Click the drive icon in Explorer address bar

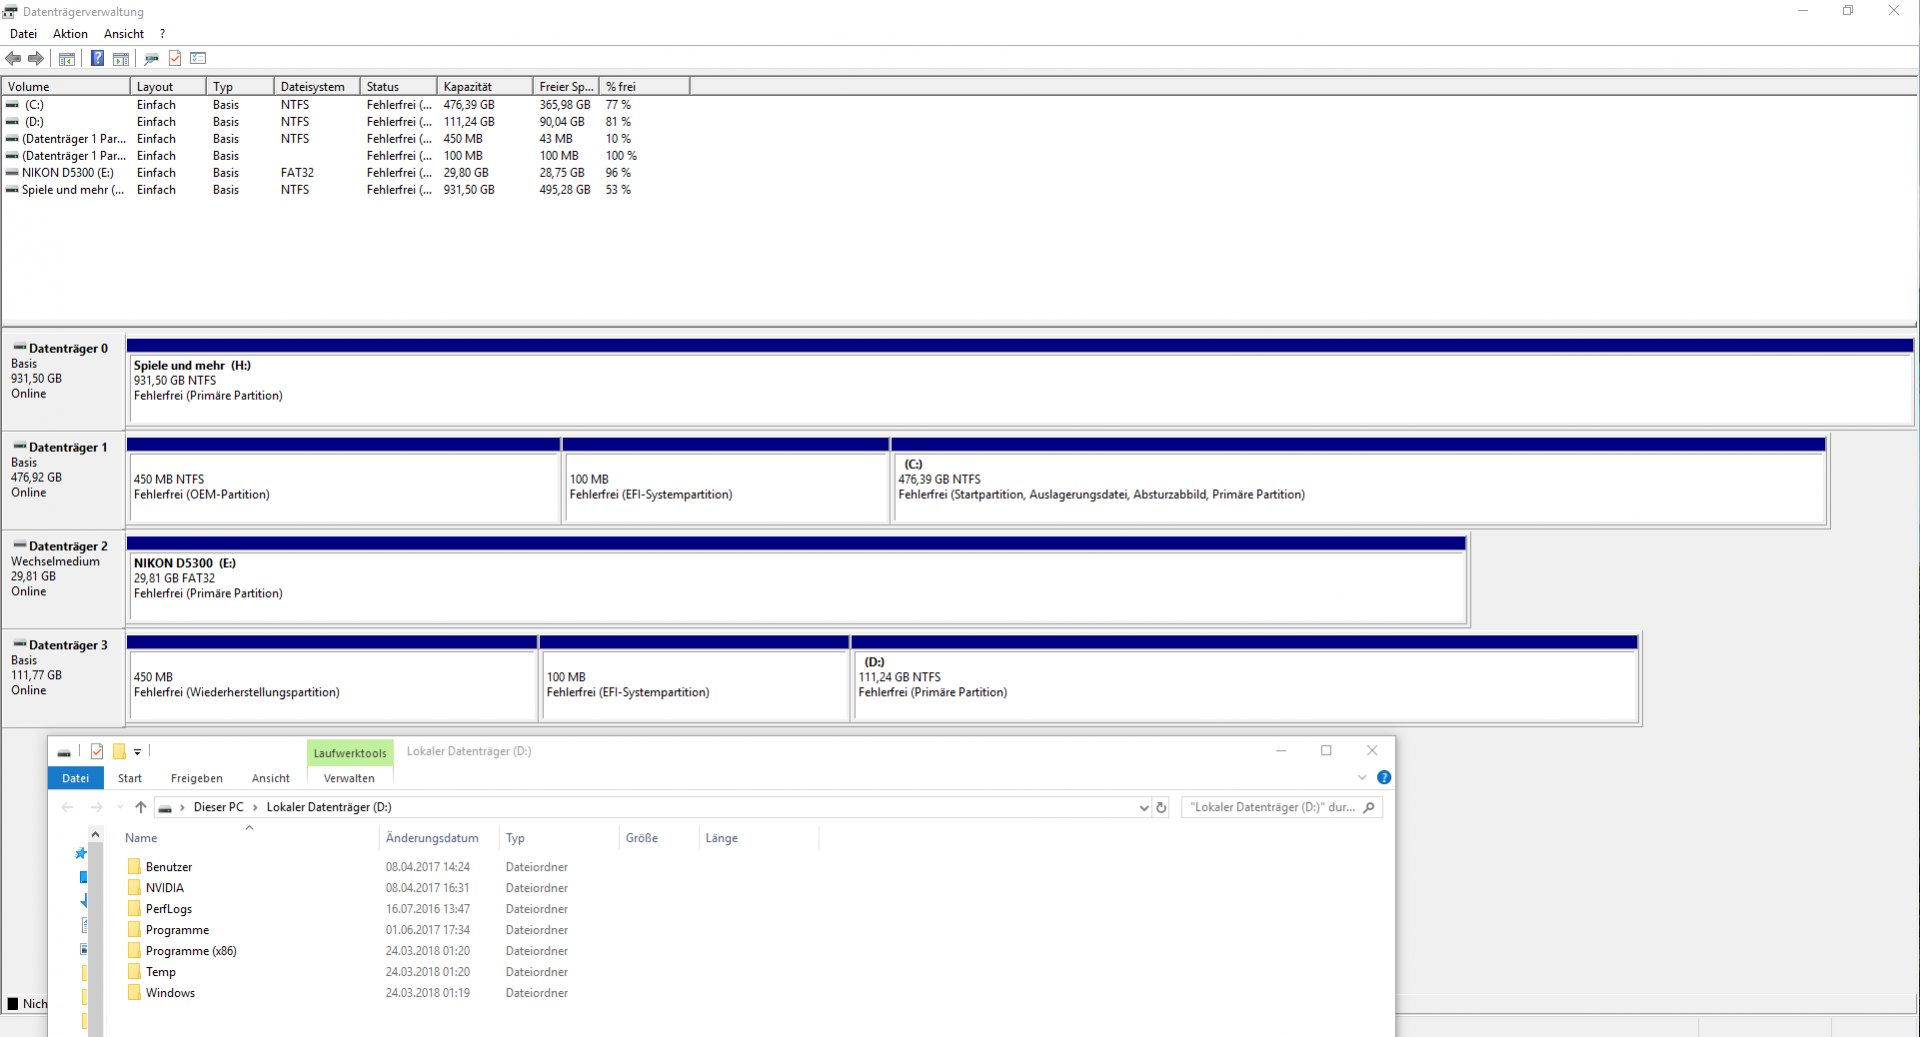point(165,808)
